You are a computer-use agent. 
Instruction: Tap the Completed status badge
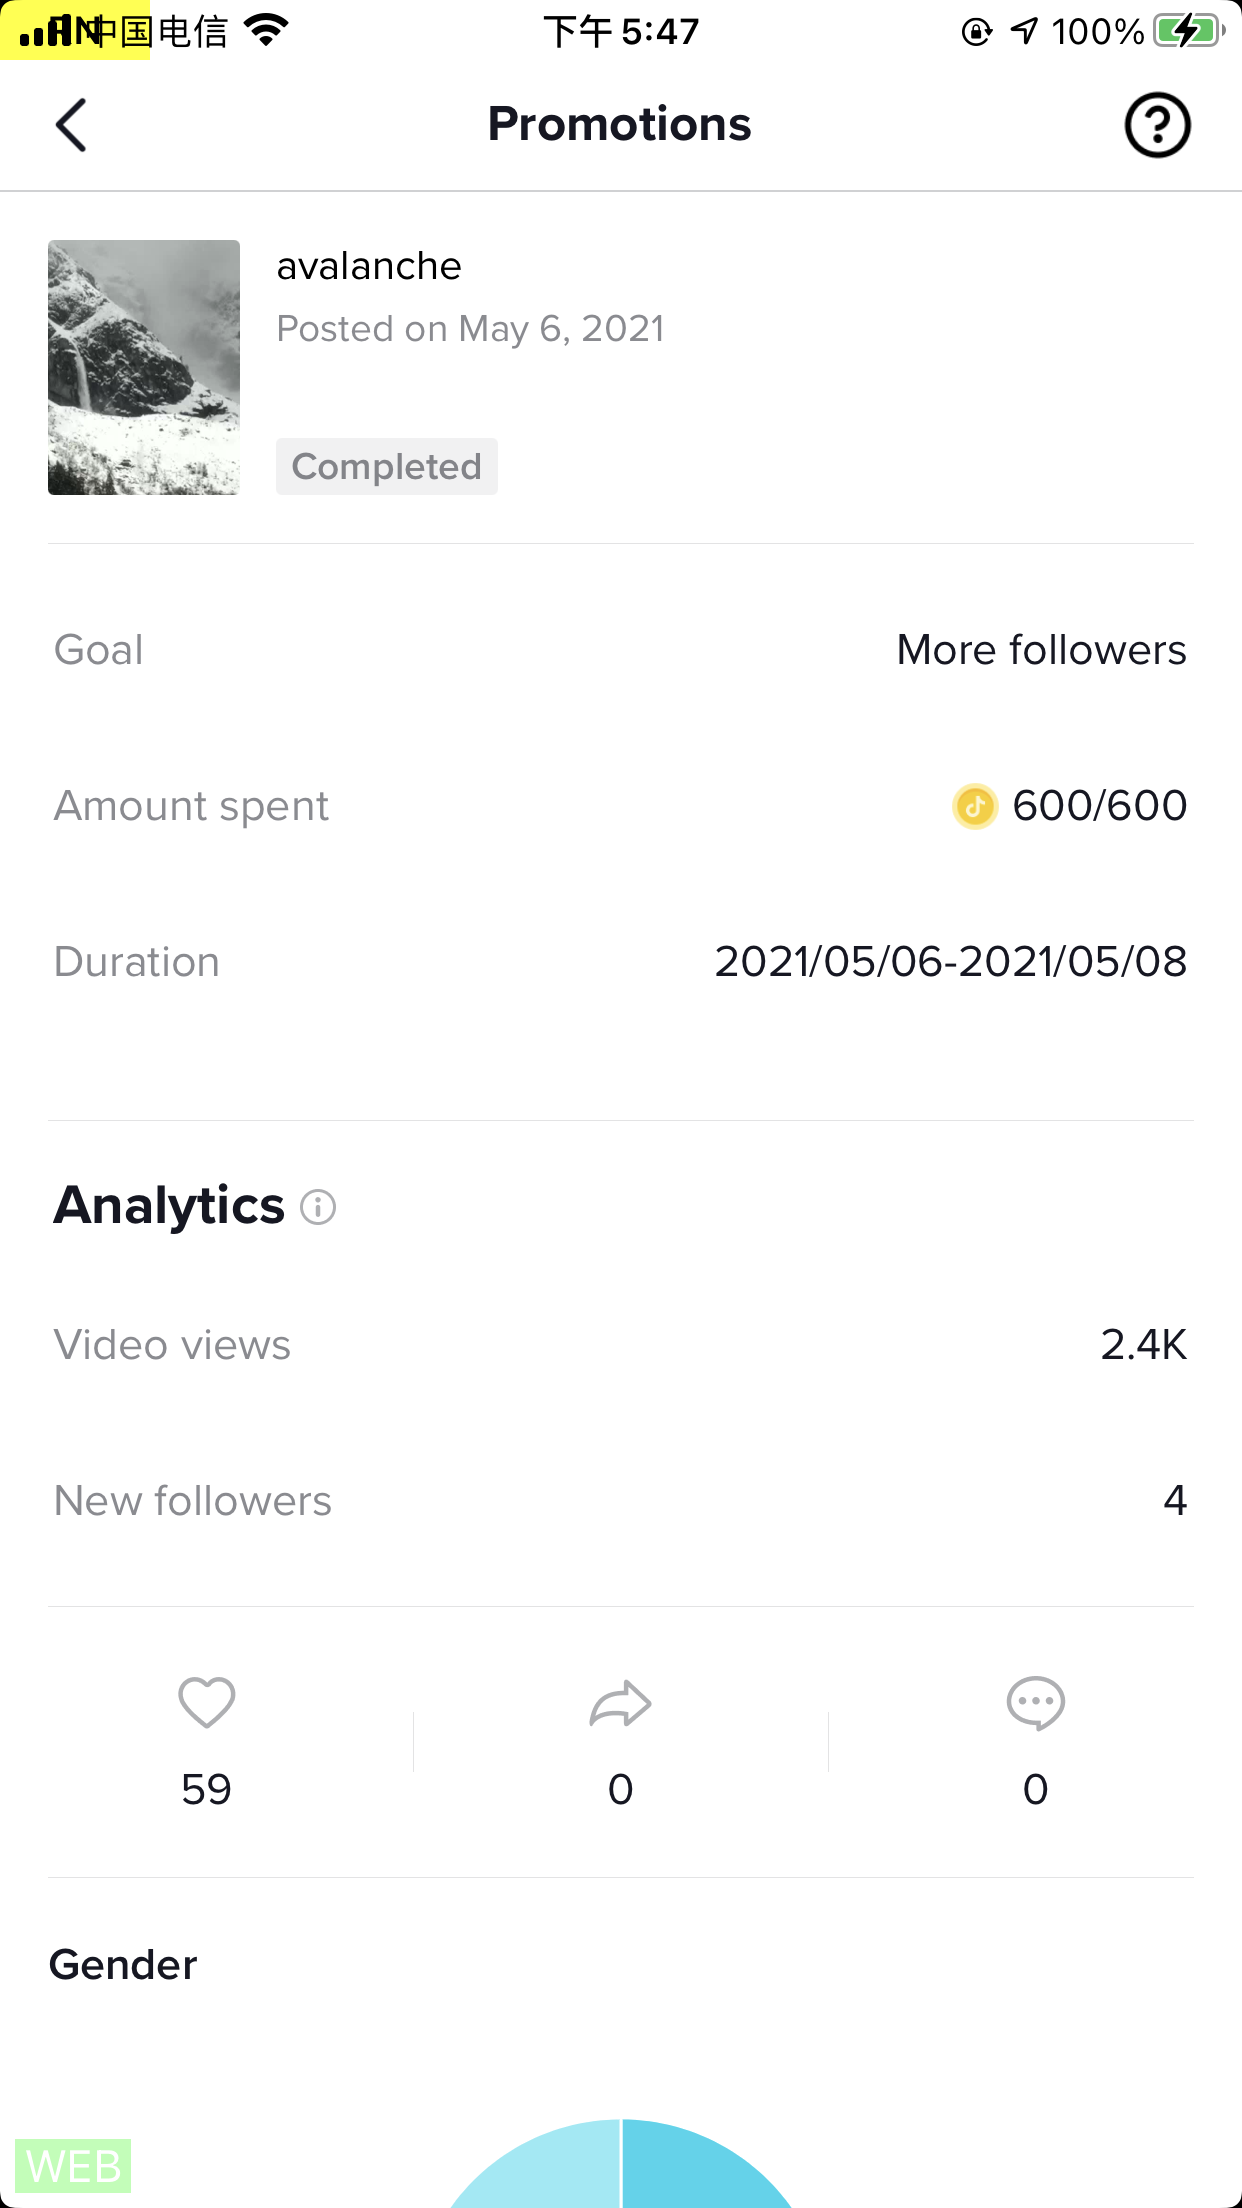387,467
